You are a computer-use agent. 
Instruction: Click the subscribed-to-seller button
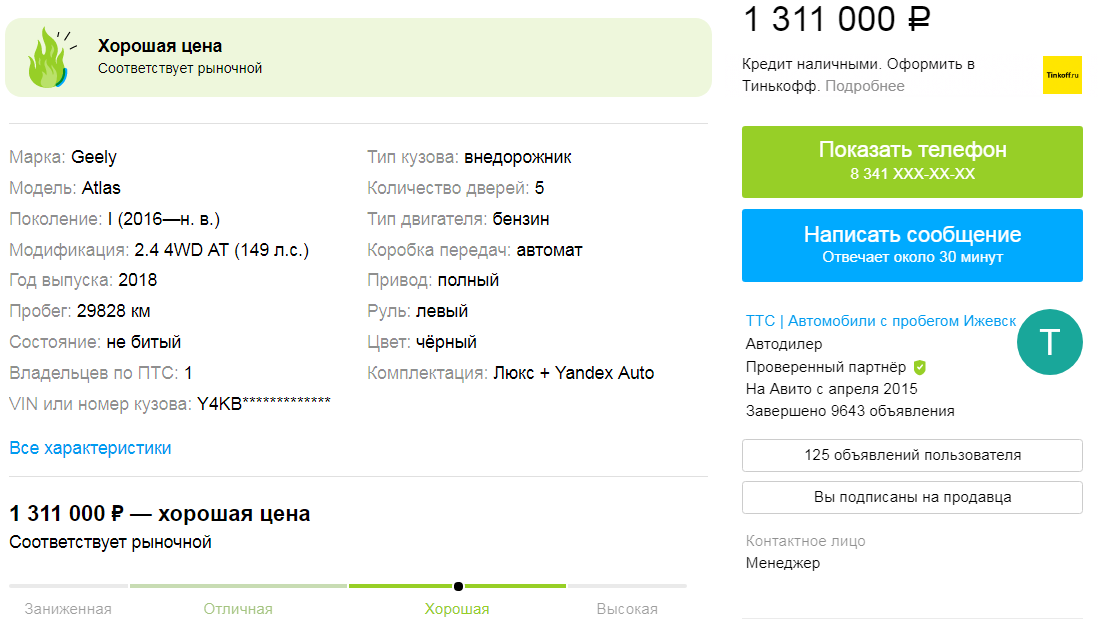(x=912, y=497)
